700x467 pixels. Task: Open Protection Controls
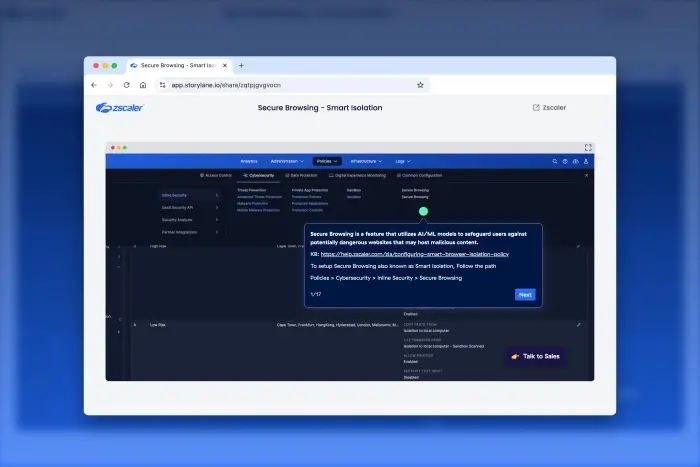307,210
